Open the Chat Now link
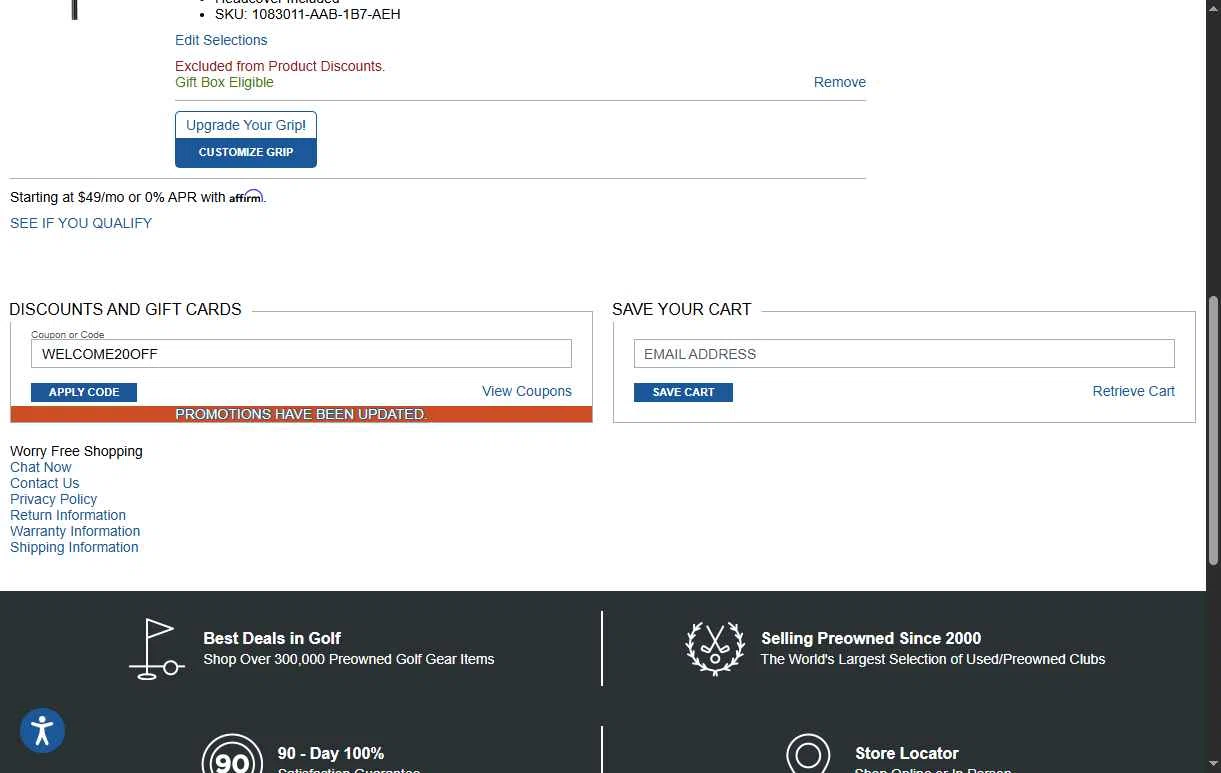 [41, 467]
